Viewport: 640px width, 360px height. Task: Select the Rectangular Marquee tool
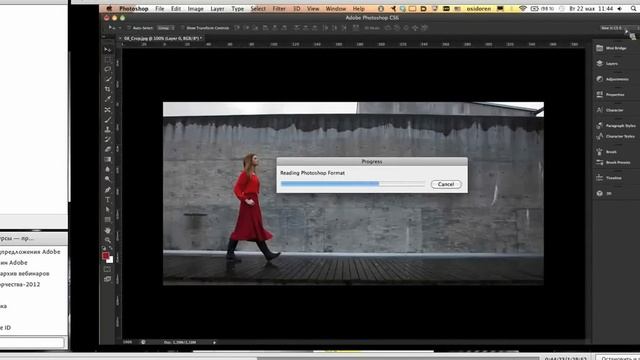point(108,60)
